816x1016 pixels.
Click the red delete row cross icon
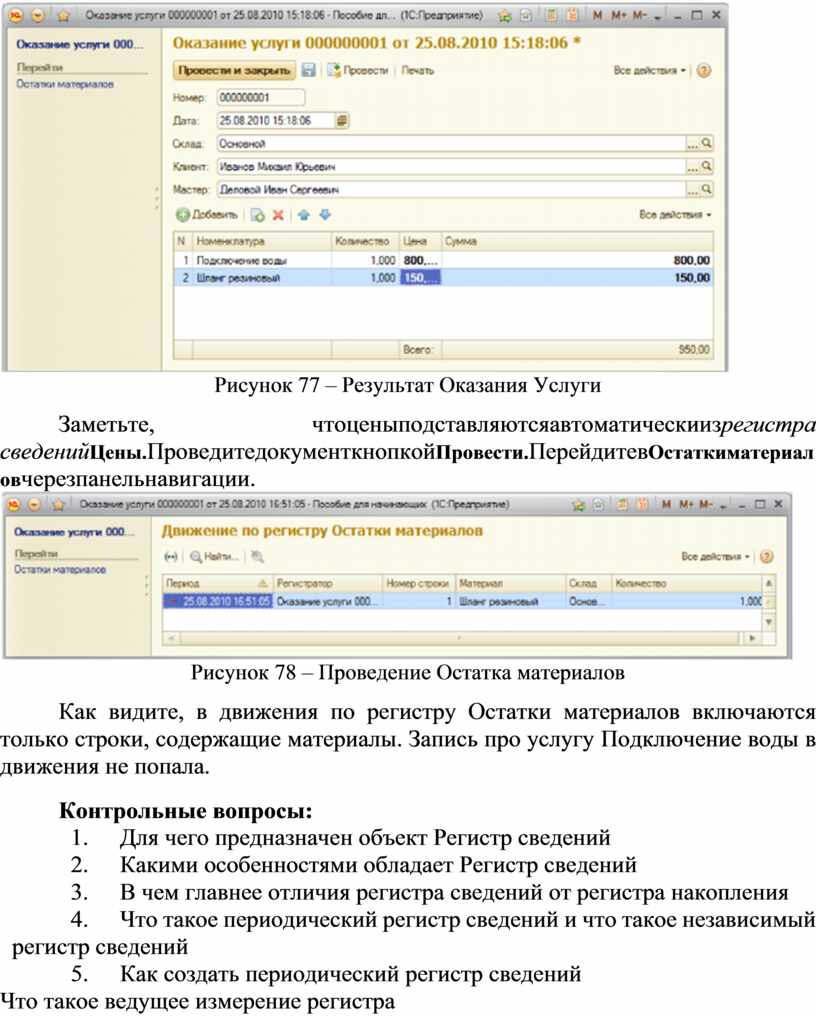point(278,215)
